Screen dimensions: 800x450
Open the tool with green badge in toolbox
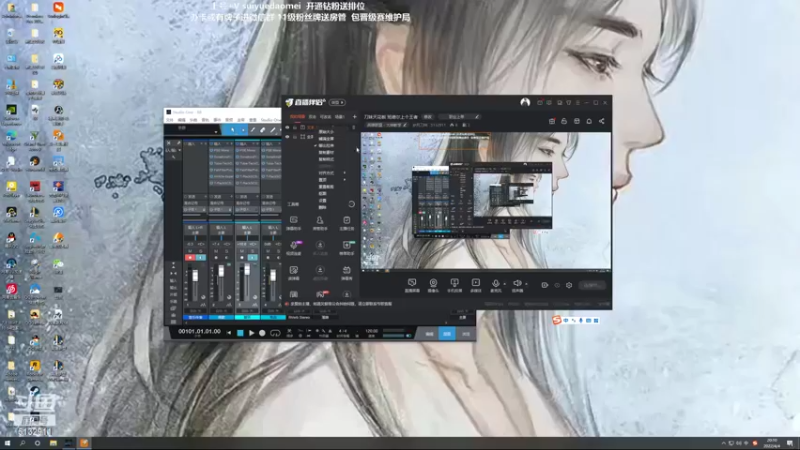(x=346, y=247)
